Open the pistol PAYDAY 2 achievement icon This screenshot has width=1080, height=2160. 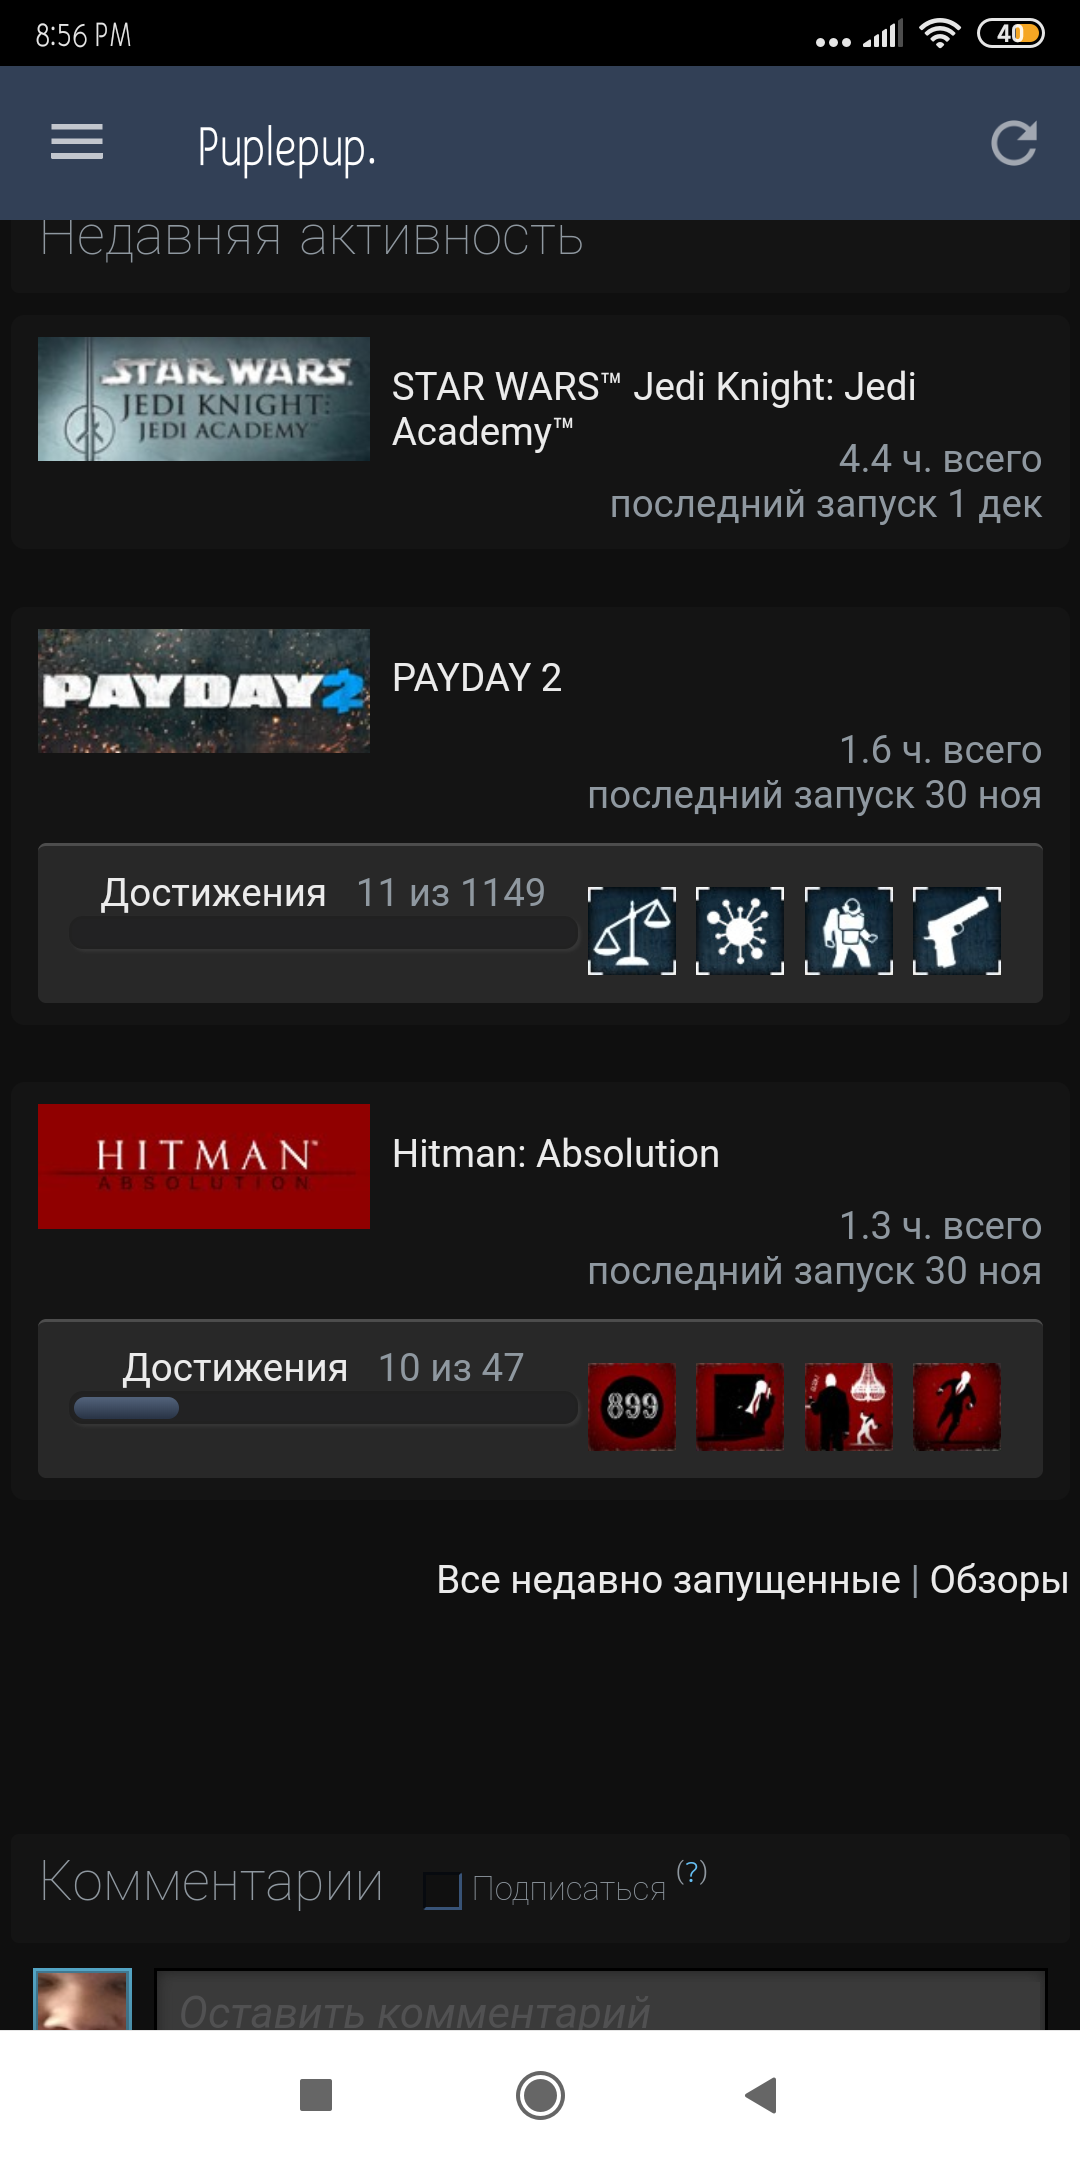957,931
